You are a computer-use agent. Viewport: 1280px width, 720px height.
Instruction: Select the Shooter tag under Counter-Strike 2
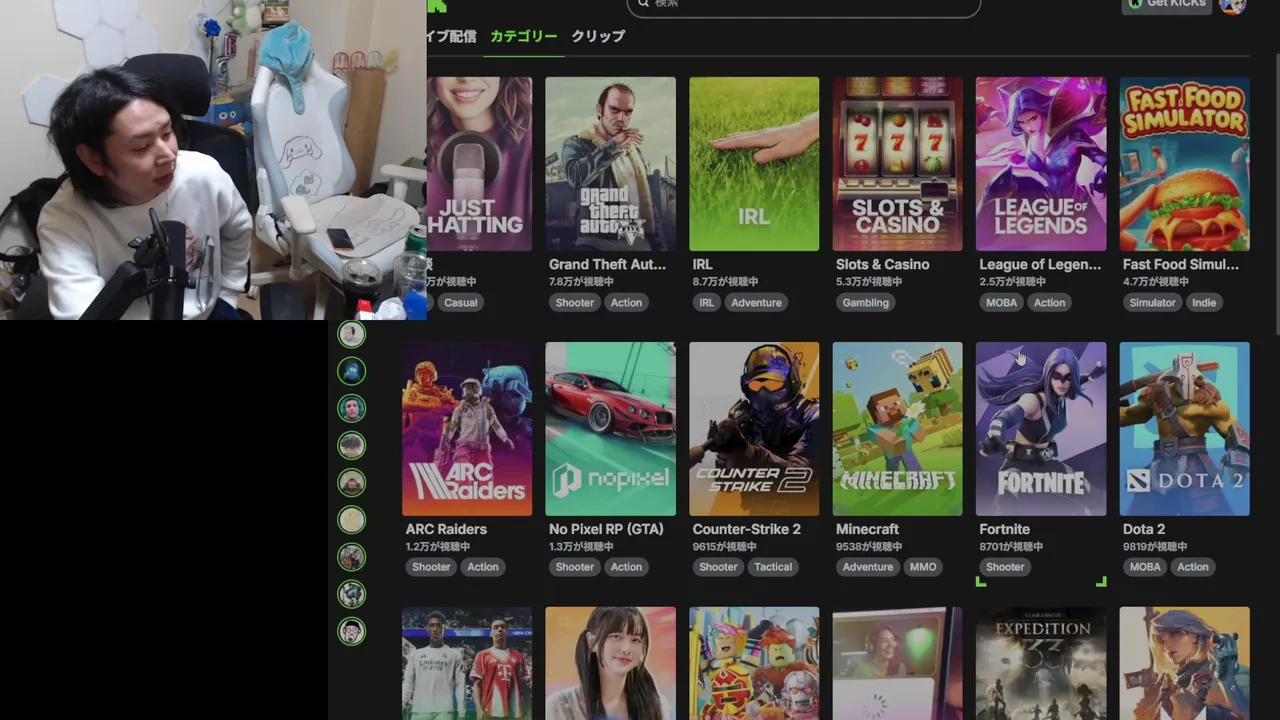(718, 567)
